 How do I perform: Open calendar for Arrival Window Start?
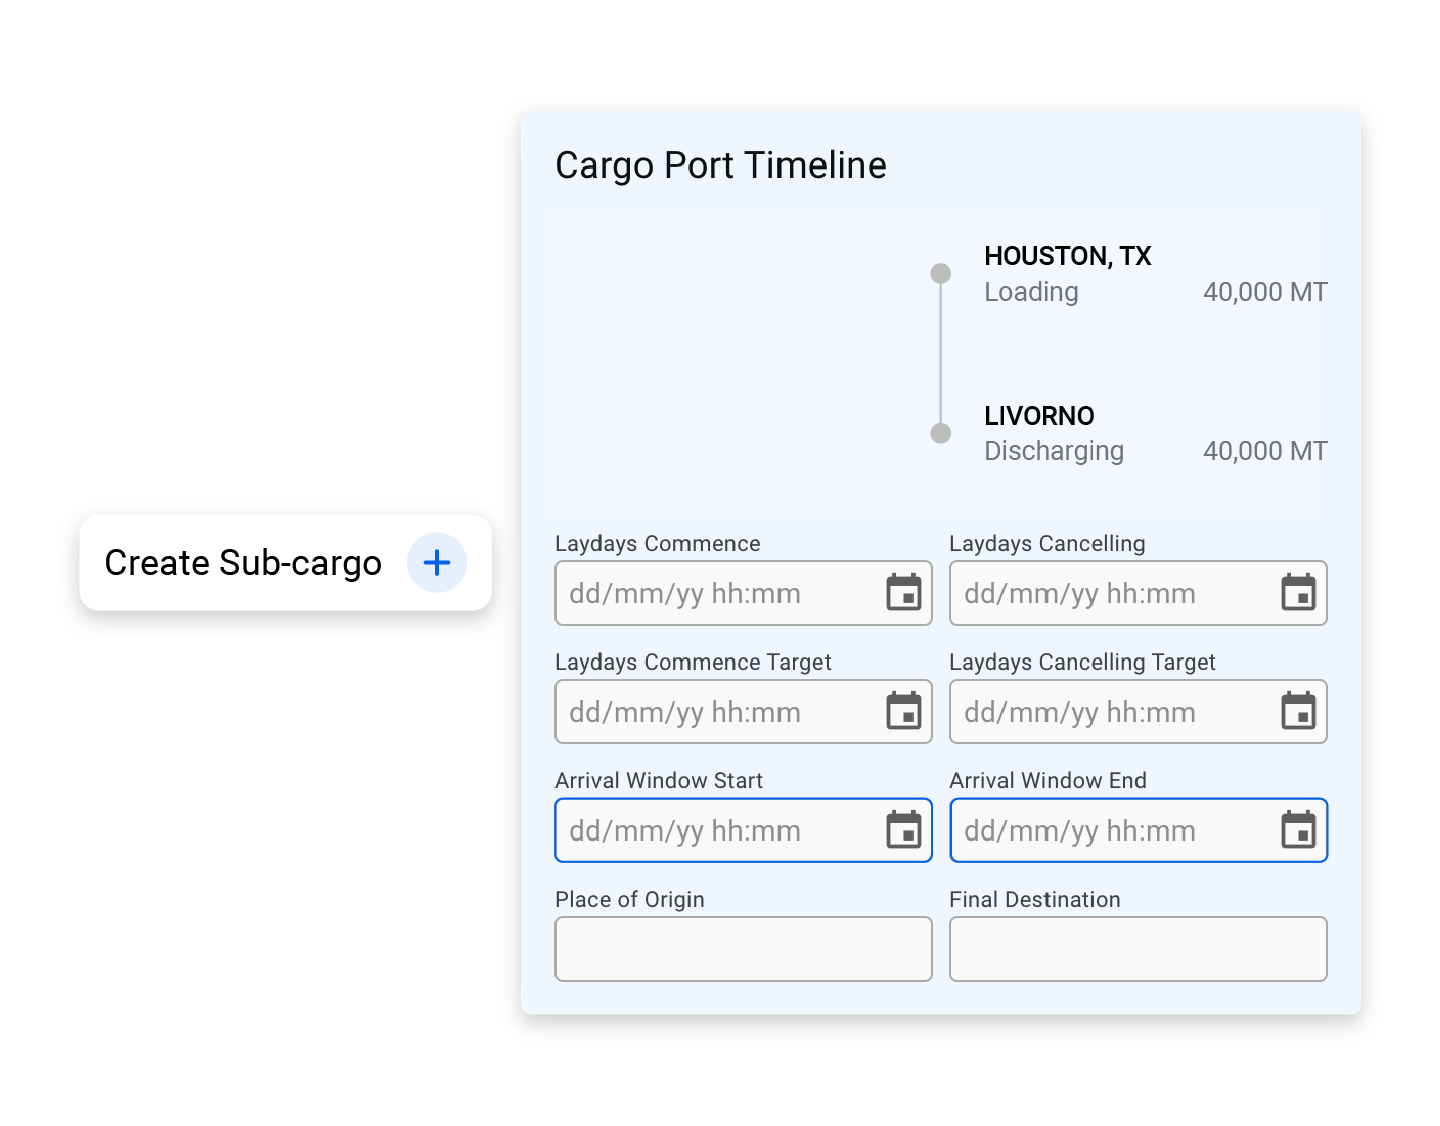click(x=904, y=830)
